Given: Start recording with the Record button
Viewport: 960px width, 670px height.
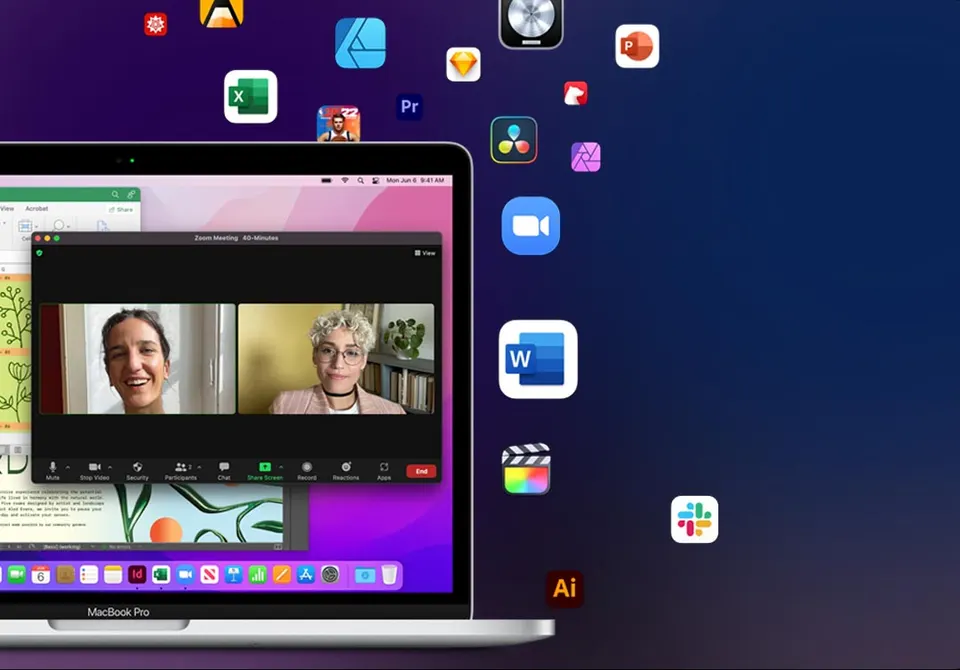Looking at the screenshot, I should [x=307, y=470].
